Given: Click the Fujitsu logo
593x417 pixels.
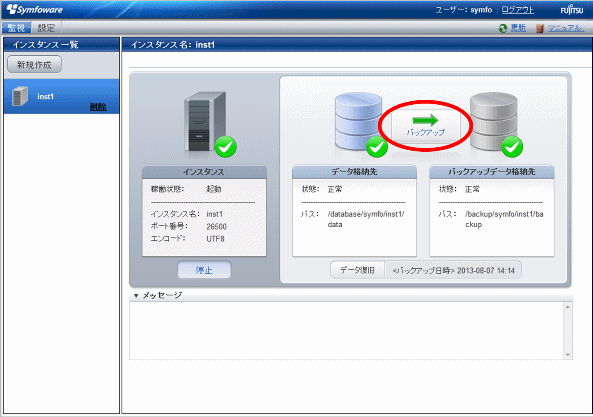Looking at the screenshot, I should tap(571, 10).
